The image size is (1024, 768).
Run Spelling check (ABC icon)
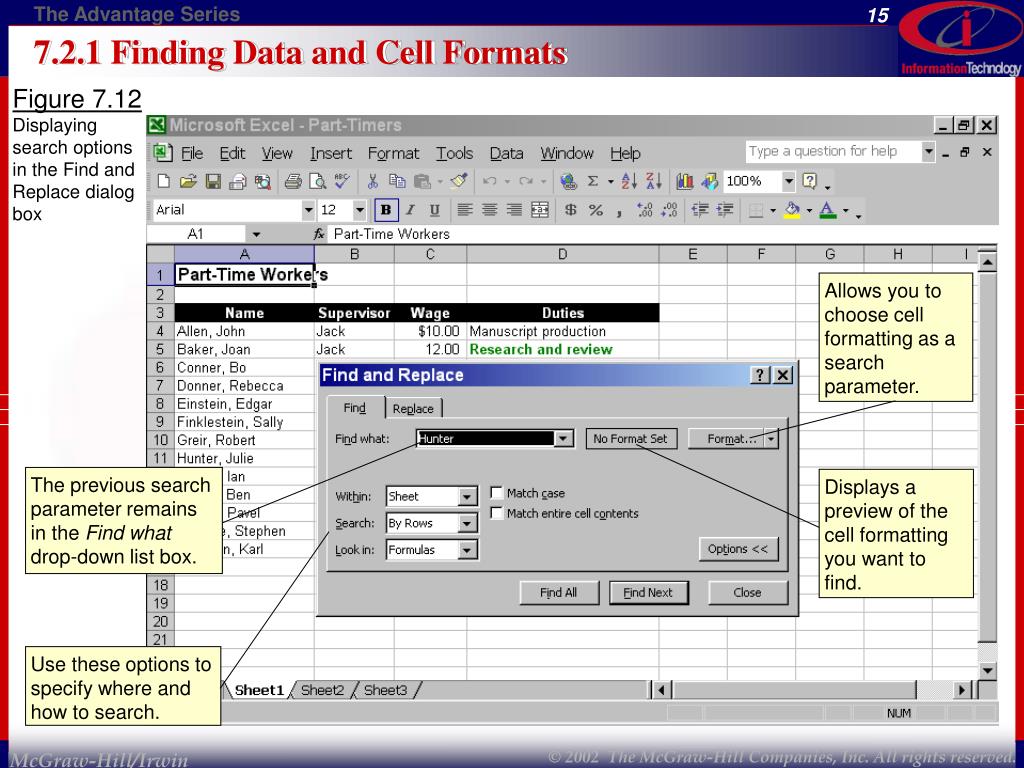click(x=342, y=180)
